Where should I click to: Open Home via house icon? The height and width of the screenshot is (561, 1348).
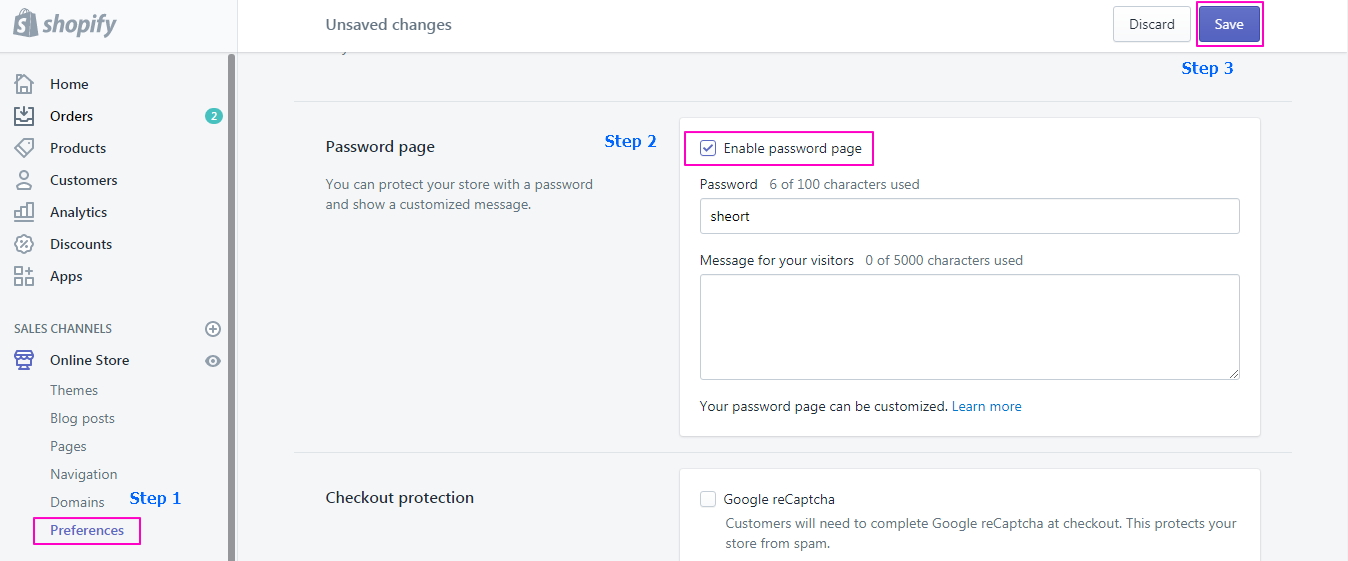click(24, 84)
